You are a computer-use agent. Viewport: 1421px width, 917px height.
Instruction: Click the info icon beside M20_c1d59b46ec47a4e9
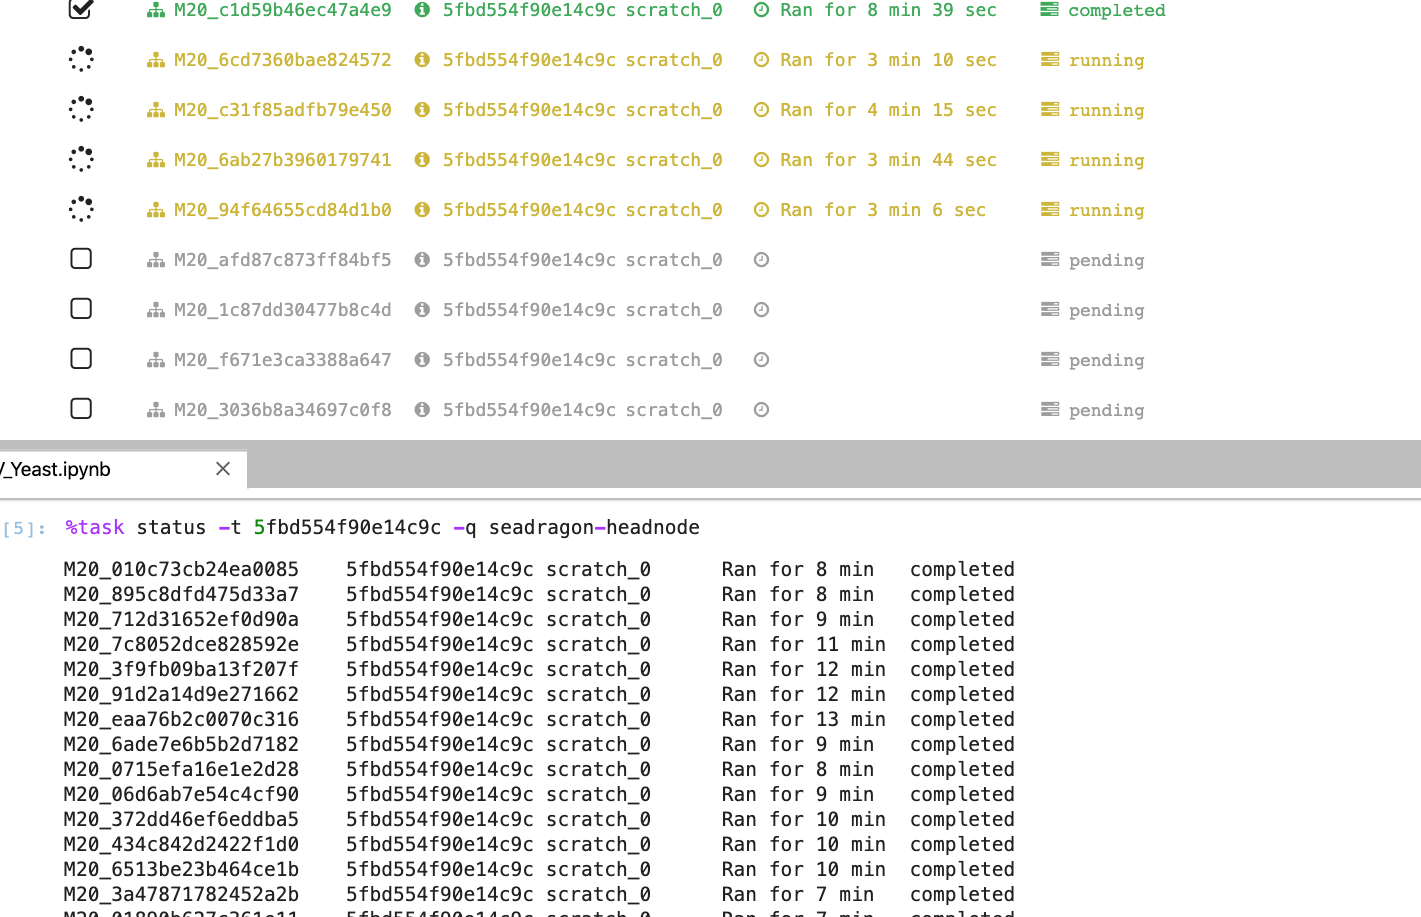pos(421,10)
